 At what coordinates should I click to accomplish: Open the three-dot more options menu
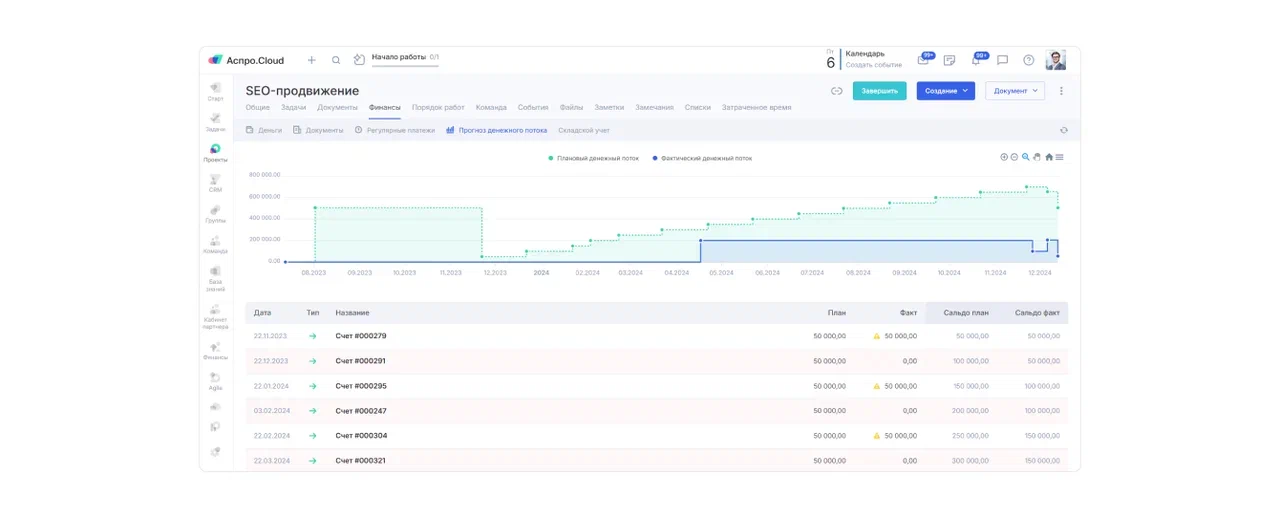tap(1061, 91)
